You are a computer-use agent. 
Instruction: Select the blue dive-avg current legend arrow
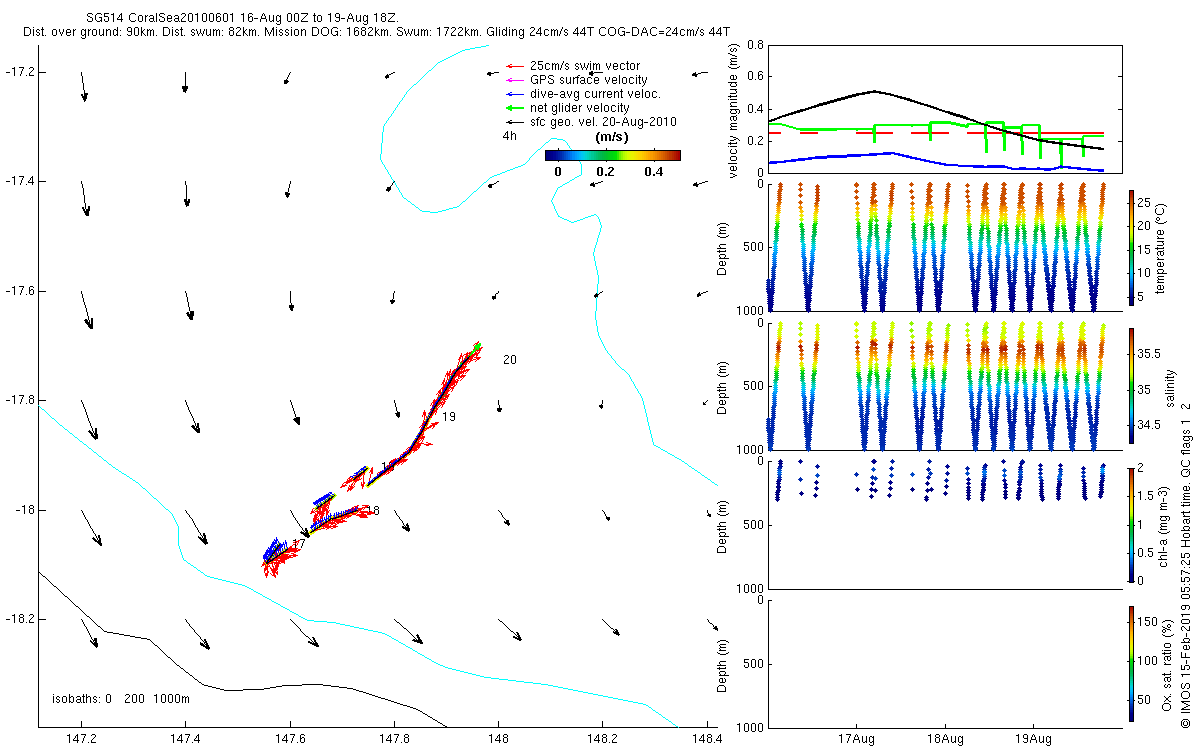coord(515,94)
